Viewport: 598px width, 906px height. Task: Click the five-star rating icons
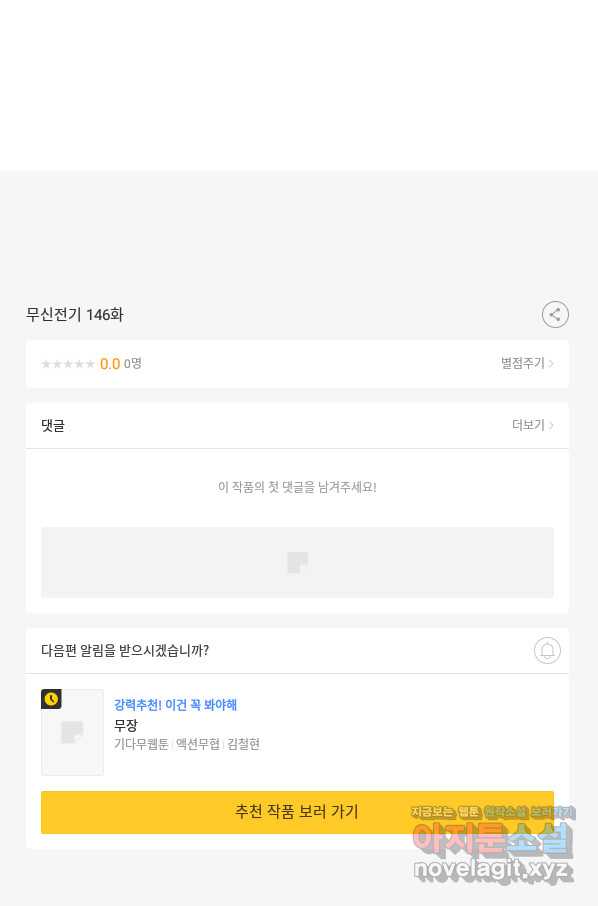68,364
